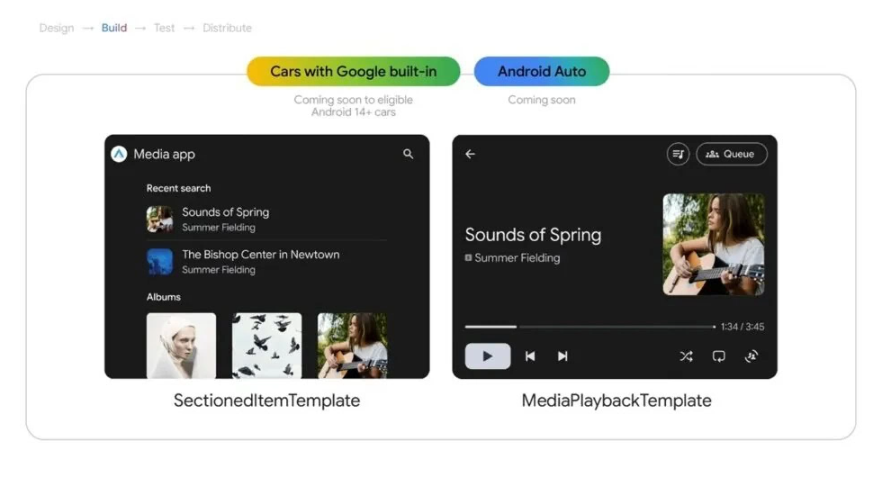Open the guitar girl album thumbnail
Viewport: 874px width, 487px height.
coord(352,345)
